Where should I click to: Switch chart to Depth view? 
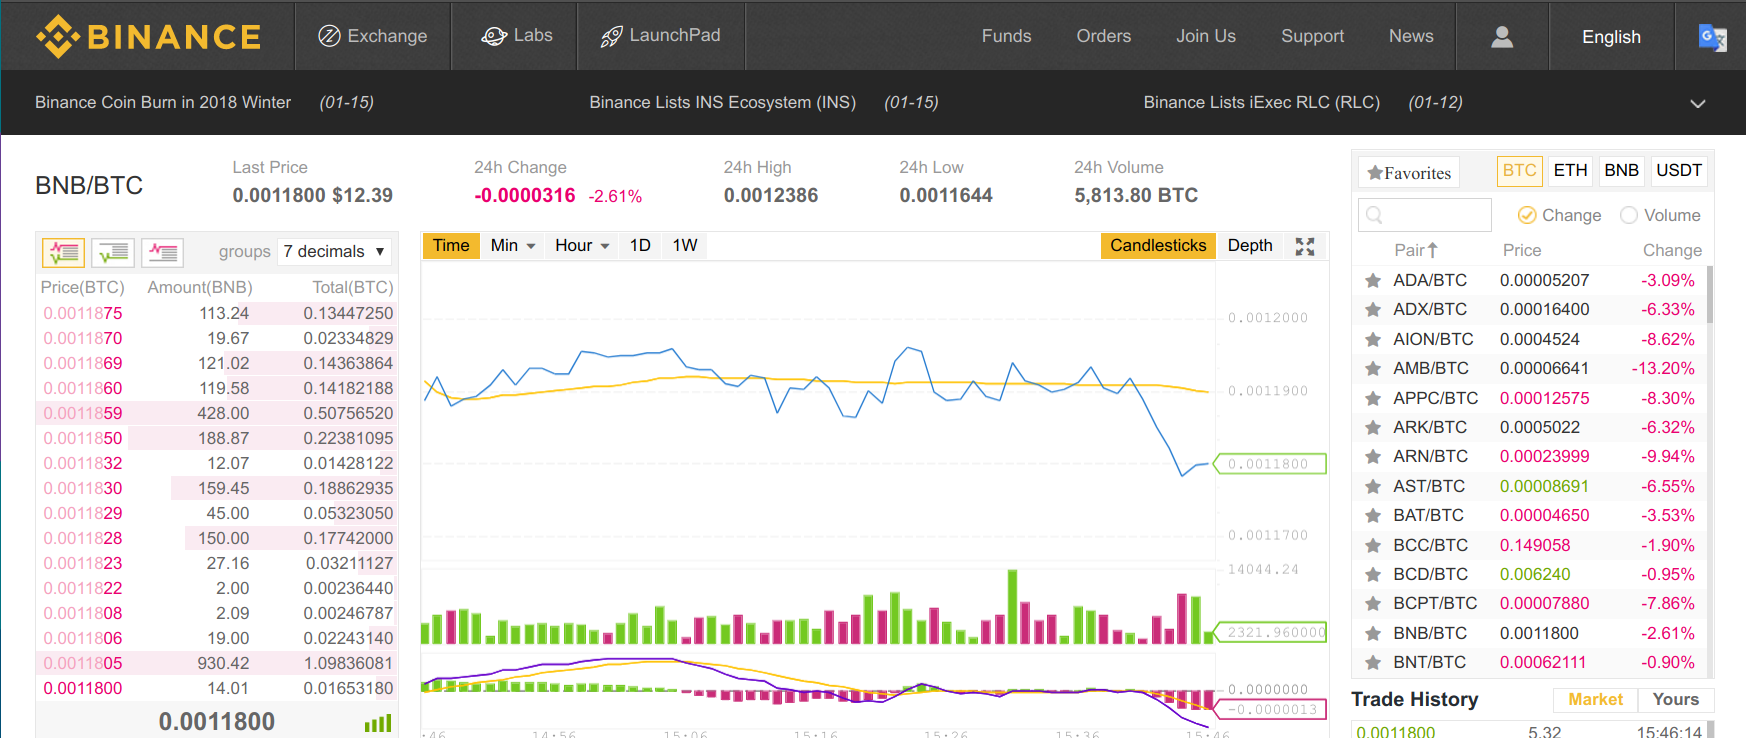(1250, 246)
